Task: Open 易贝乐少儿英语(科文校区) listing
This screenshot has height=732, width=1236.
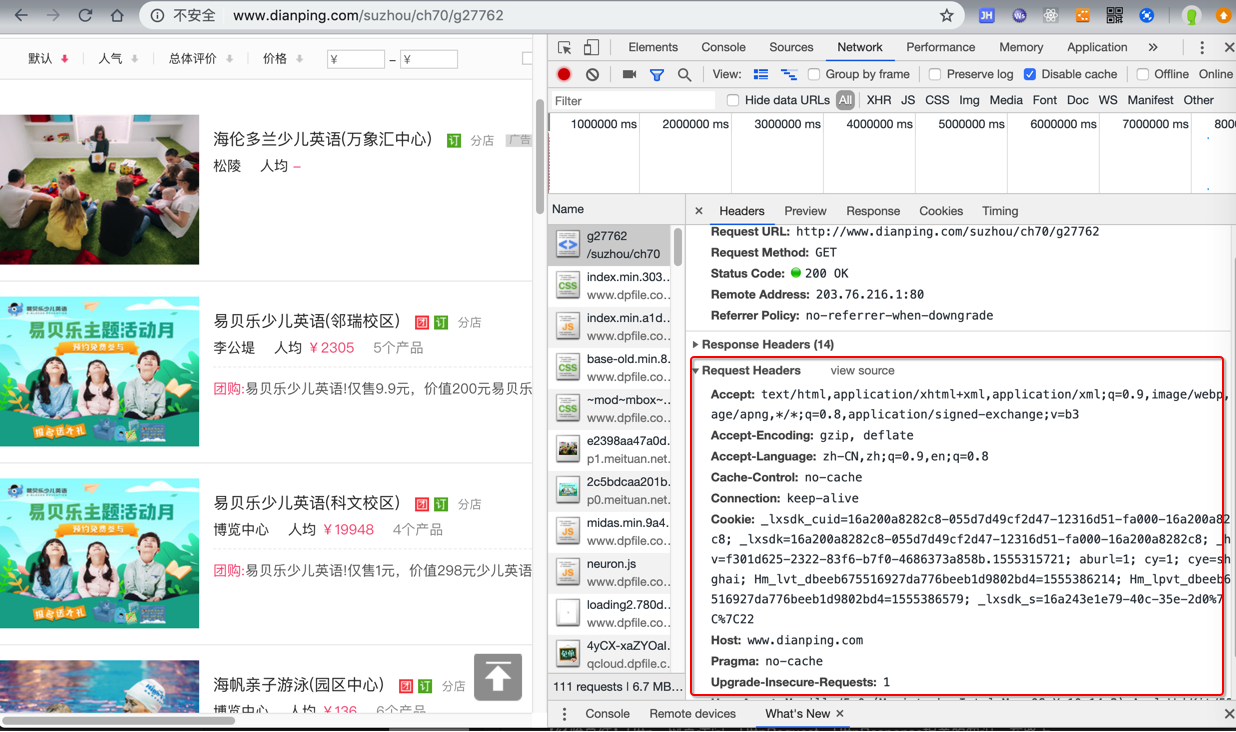Action: coord(306,503)
